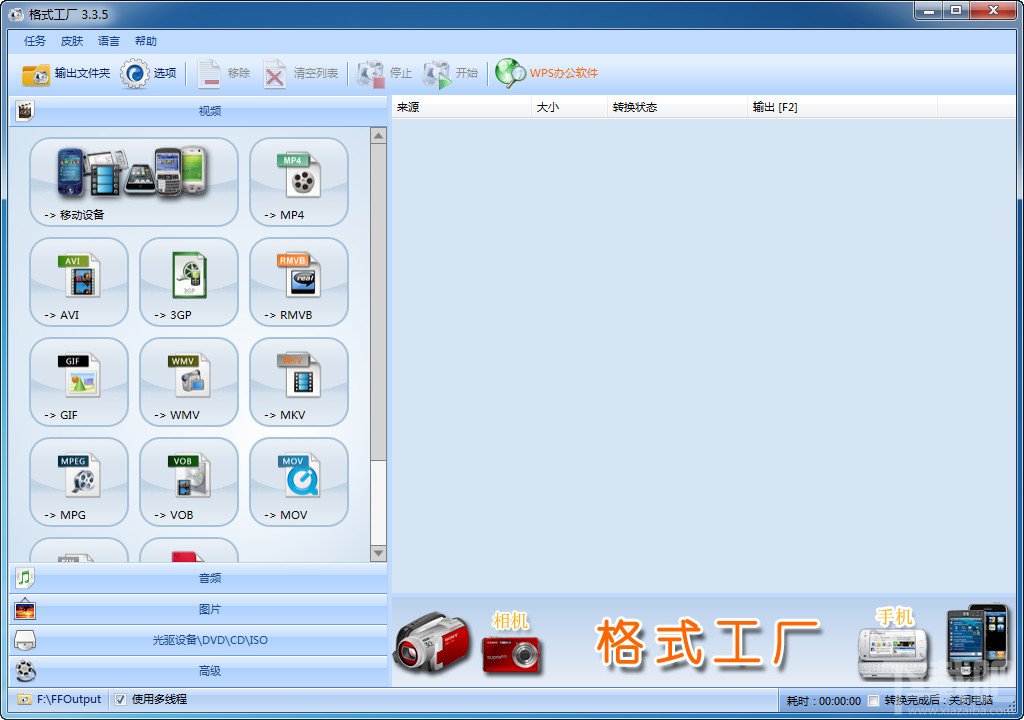Click the 相机 camera banner image
1024x720 pixels.
coord(512,642)
